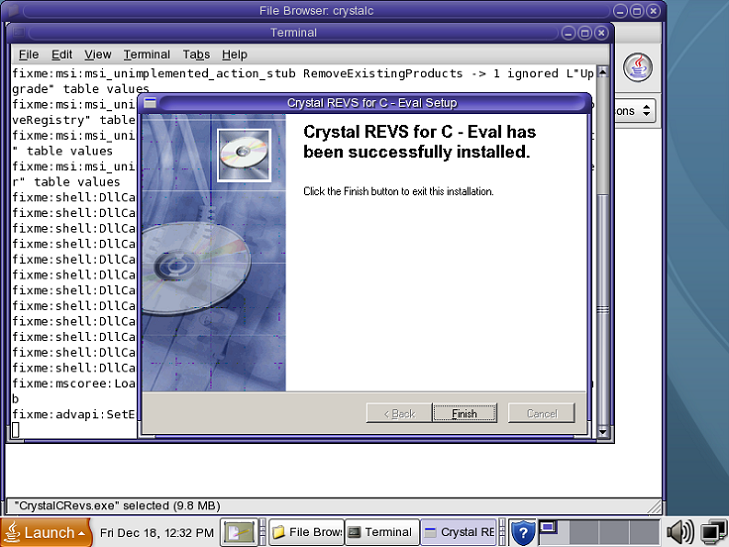Viewport: 729px width, 547px height.
Task: Select the fourth workspace in switcher
Action: (x=644, y=532)
